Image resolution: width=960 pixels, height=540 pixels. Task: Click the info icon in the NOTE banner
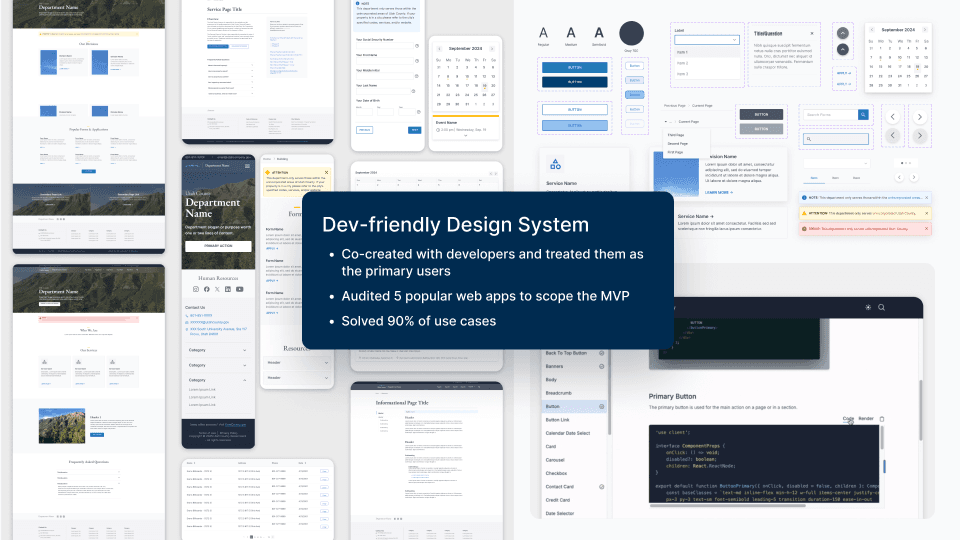click(x=804, y=198)
